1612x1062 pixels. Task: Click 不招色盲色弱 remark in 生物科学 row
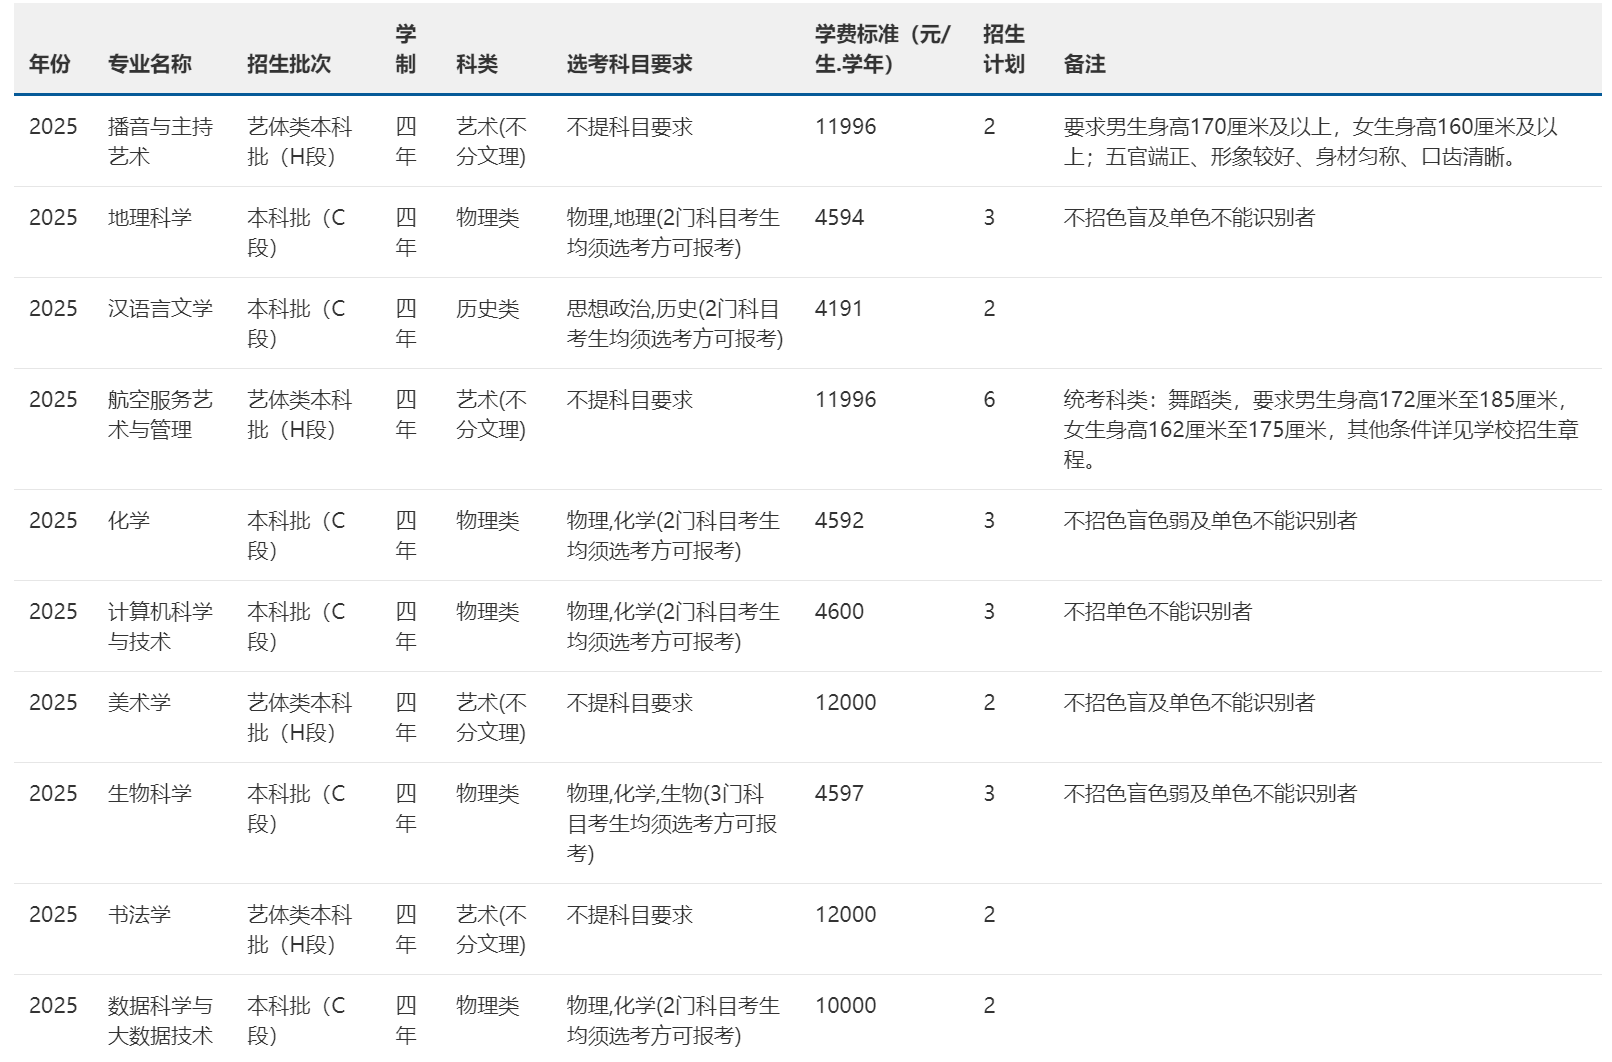(1210, 794)
